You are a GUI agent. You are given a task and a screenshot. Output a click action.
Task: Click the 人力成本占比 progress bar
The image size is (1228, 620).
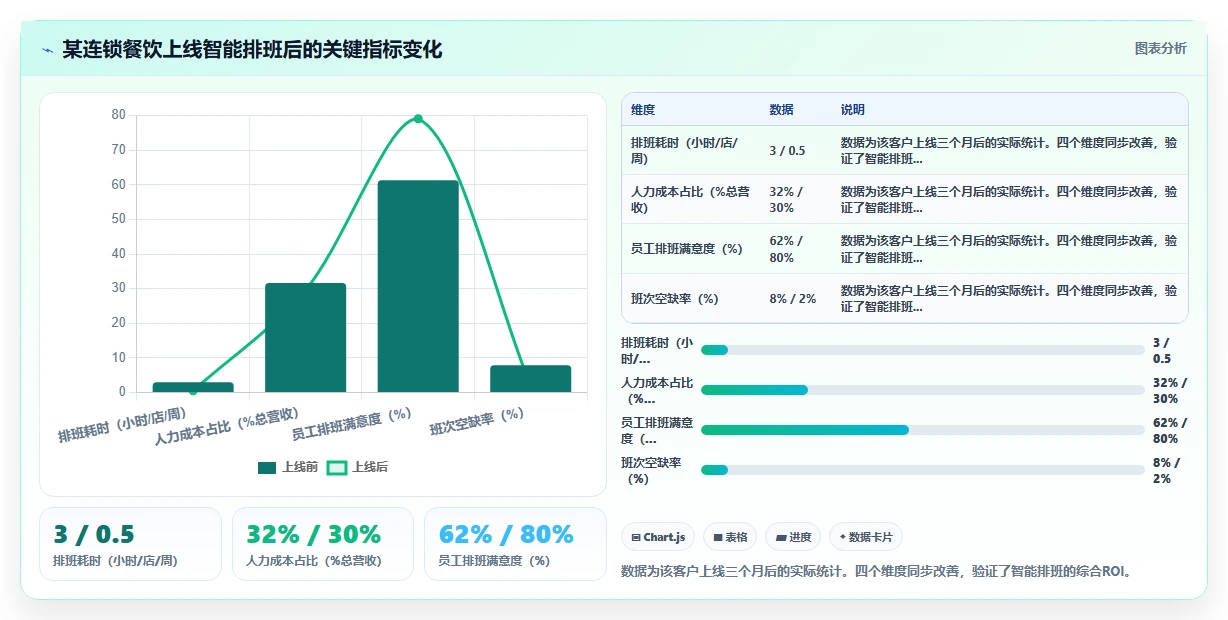tap(922, 390)
